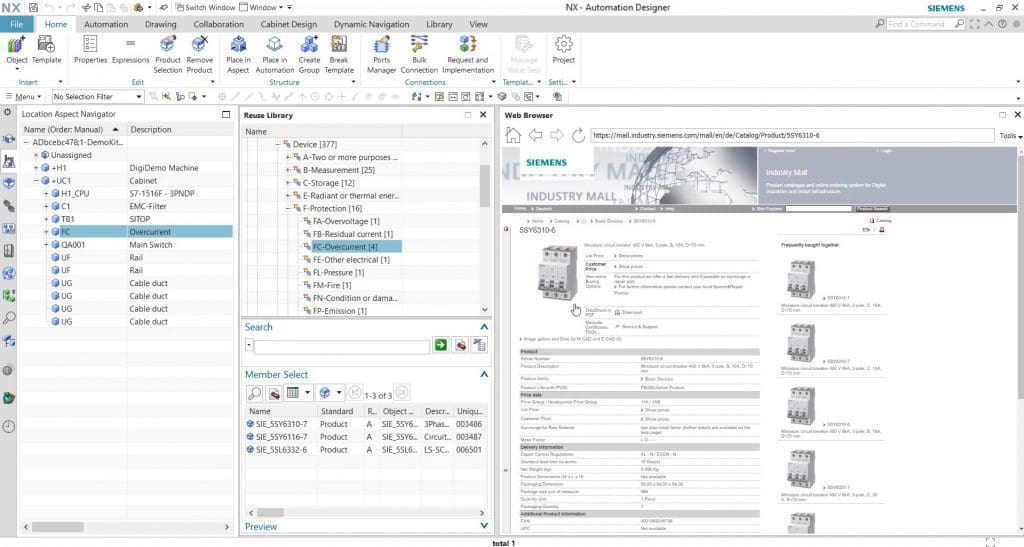The width and height of the screenshot is (1024, 547).
Task: Close the Reuse Library panel
Action: [483, 115]
